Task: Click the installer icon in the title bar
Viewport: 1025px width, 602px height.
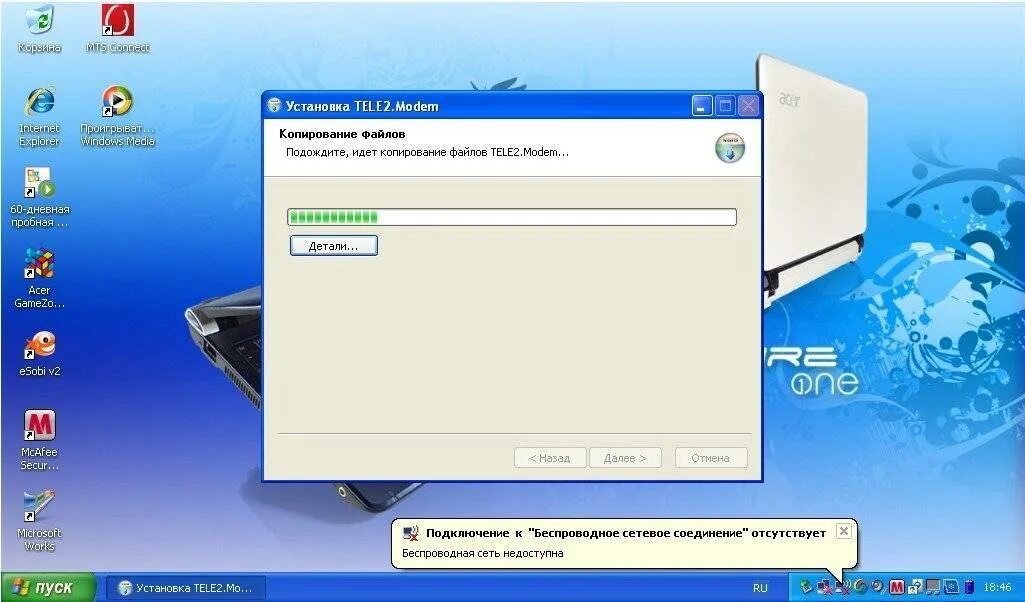Action: [x=275, y=106]
